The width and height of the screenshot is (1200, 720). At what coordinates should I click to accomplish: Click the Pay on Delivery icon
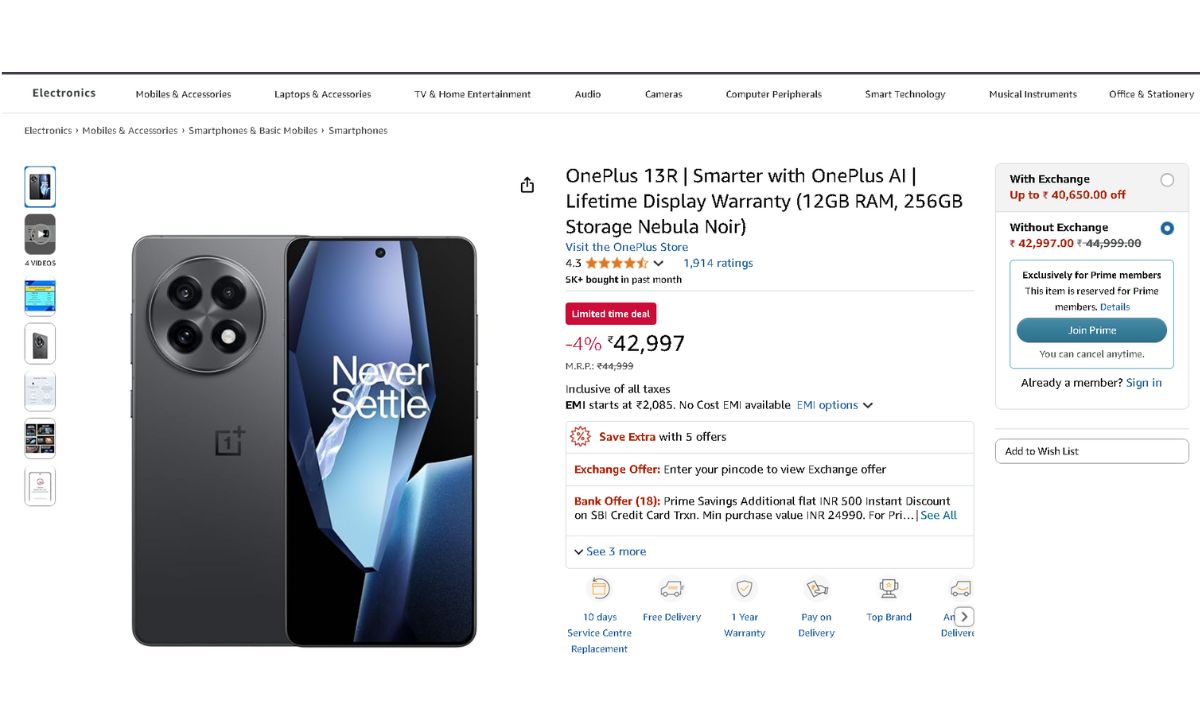(x=816, y=589)
